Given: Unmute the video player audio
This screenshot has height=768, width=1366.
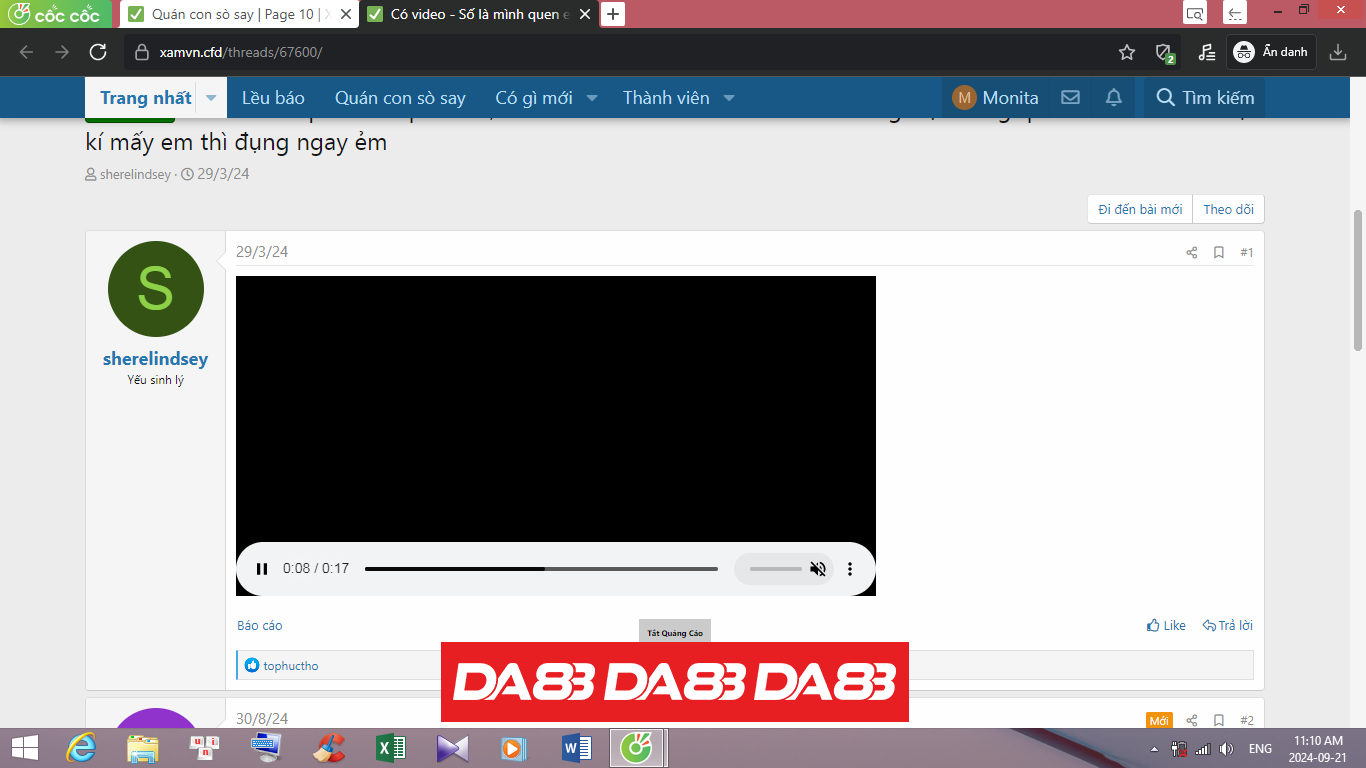Looking at the screenshot, I should coord(818,568).
